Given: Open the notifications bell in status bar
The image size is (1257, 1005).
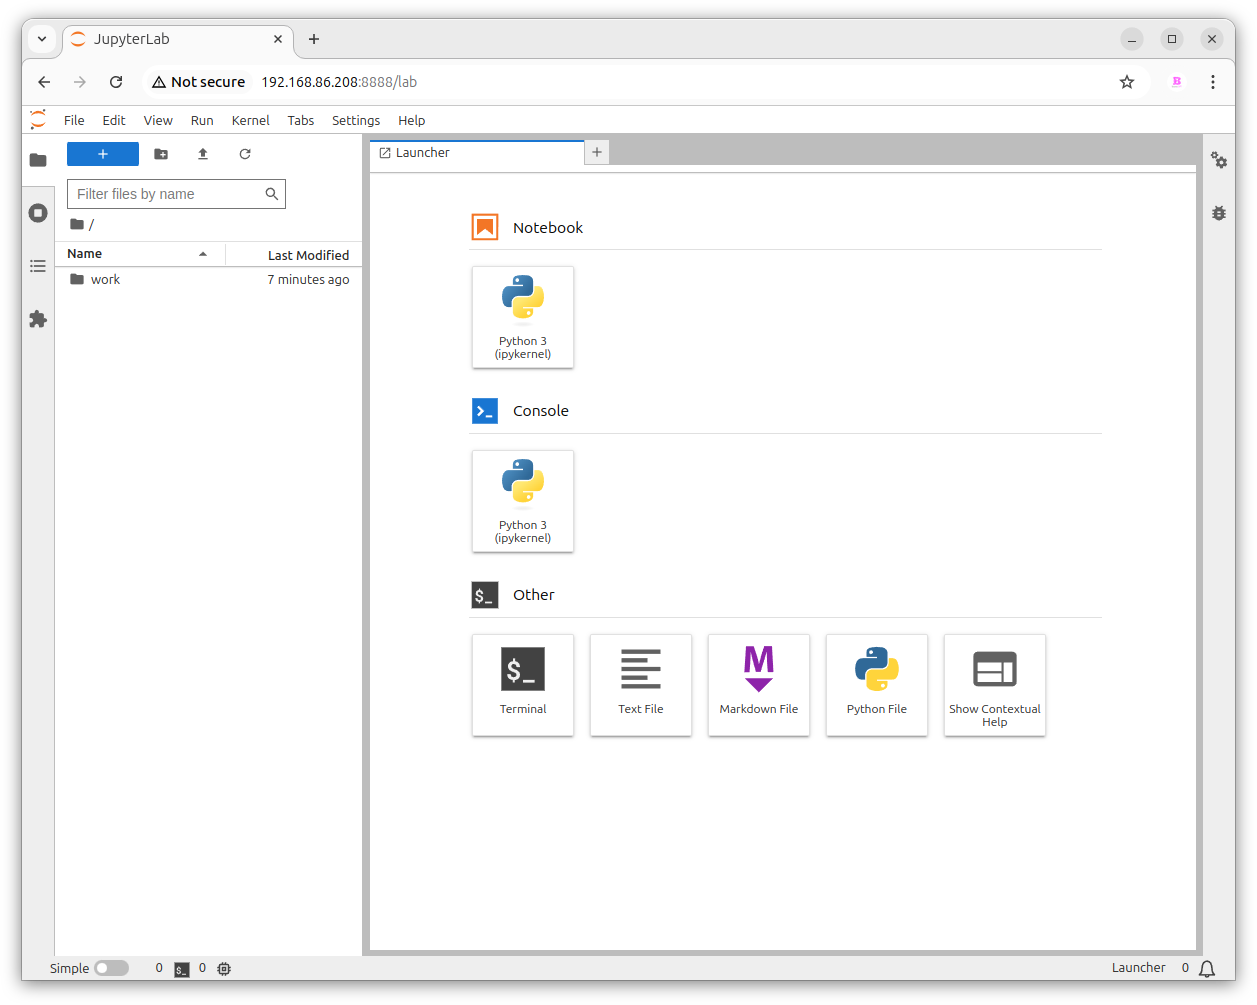Looking at the screenshot, I should coord(1207,968).
